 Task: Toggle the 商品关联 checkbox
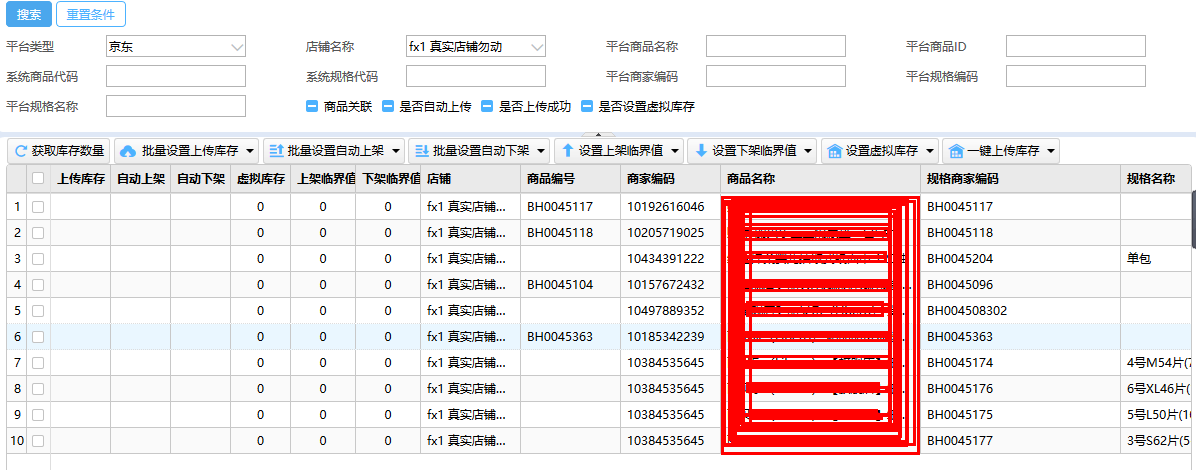click(312, 106)
